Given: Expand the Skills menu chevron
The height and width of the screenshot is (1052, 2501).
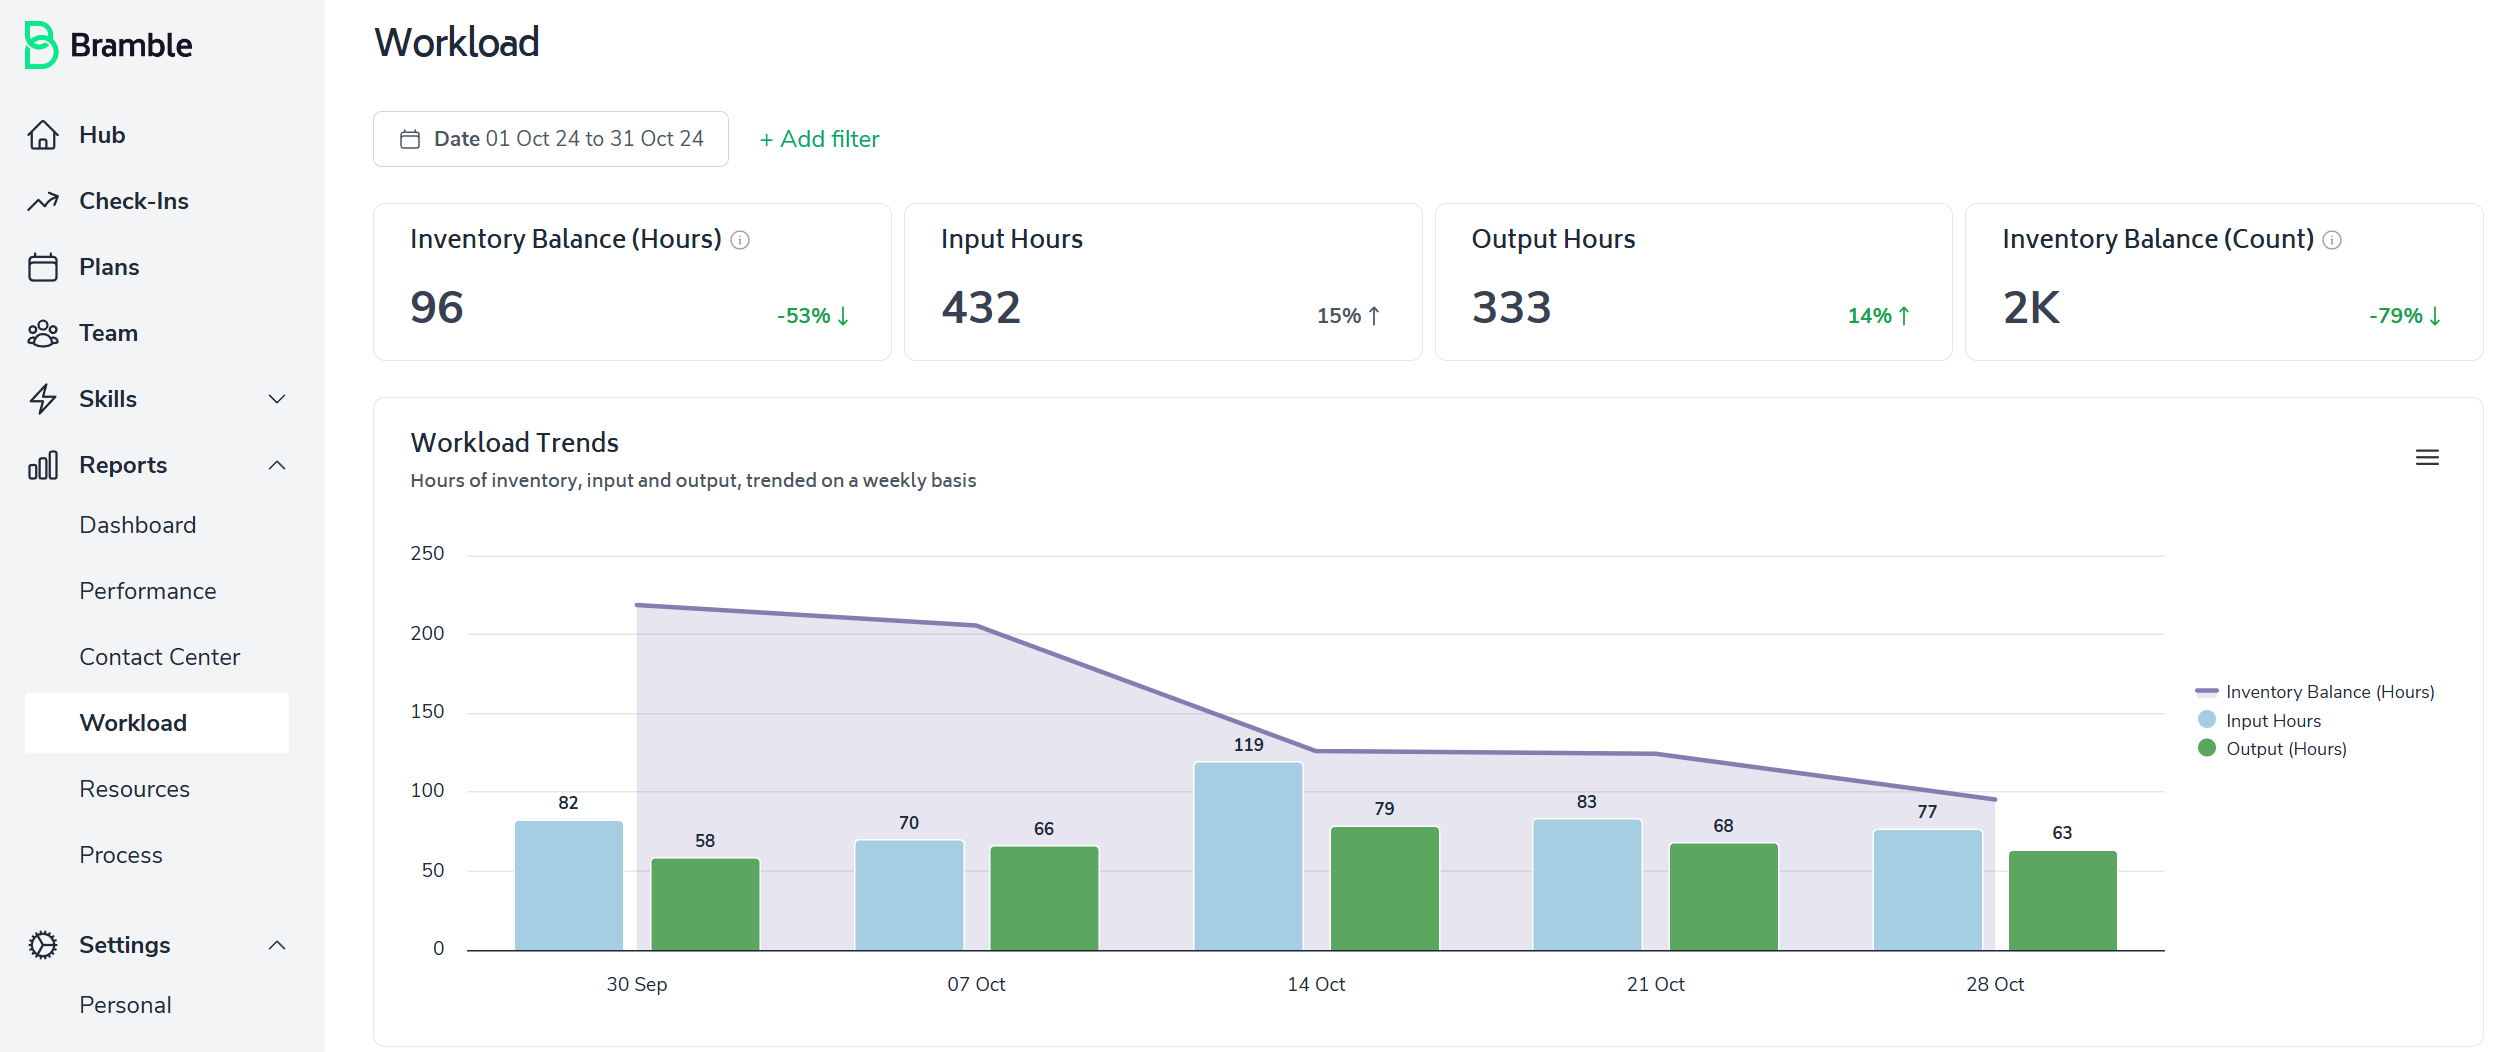Looking at the screenshot, I should tap(277, 399).
